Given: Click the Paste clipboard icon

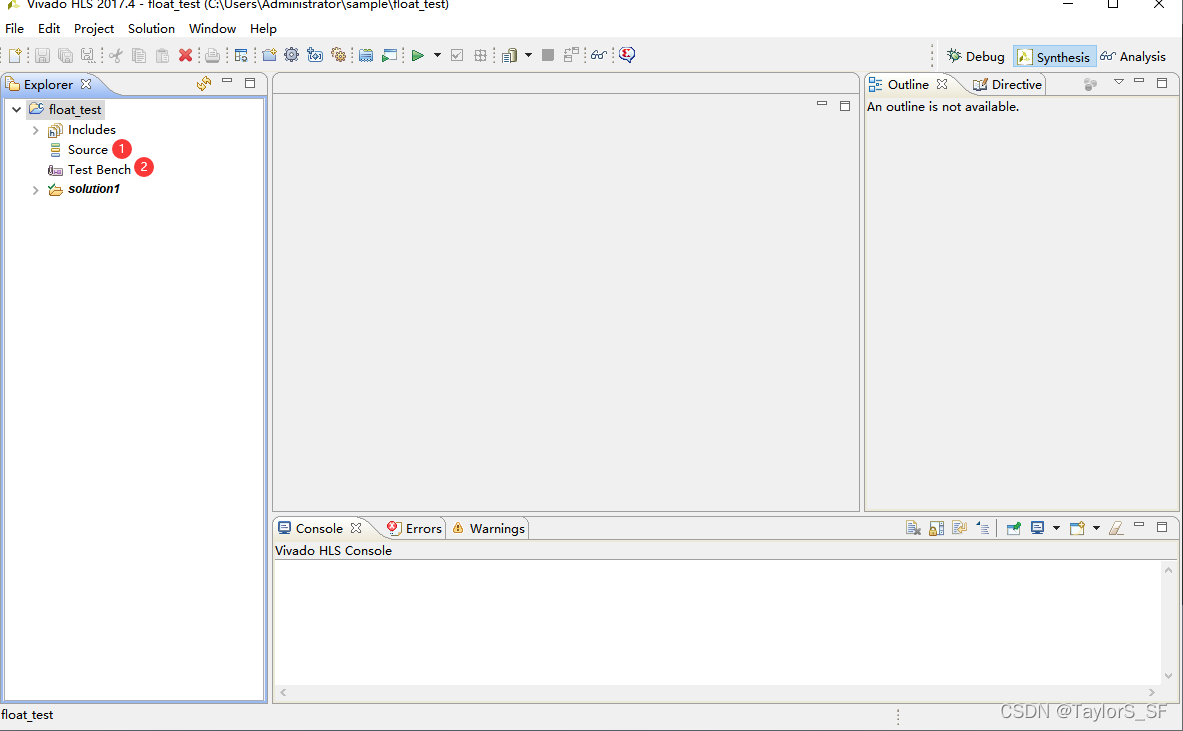Looking at the screenshot, I should coord(162,55).
